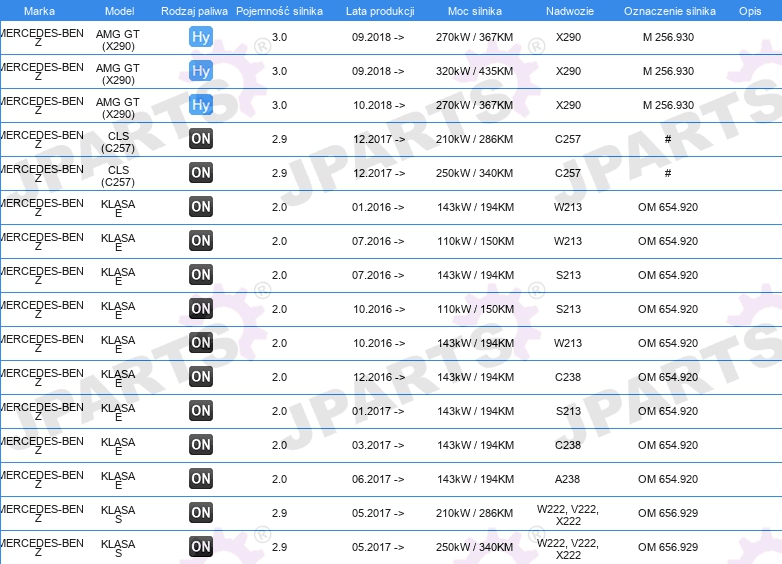Click M 256.930 in the 320kW AMG GT row
This screenshot has height=564, width=782.
(x=668, y=71)
